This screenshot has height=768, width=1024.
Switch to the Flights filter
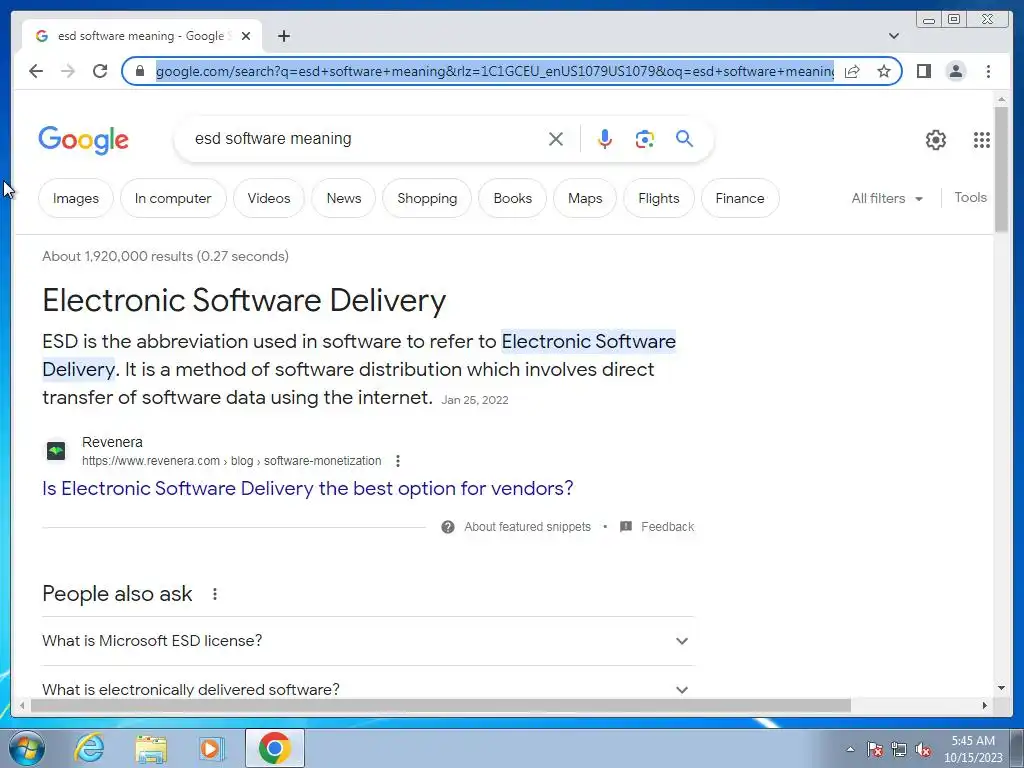(659, 198)
